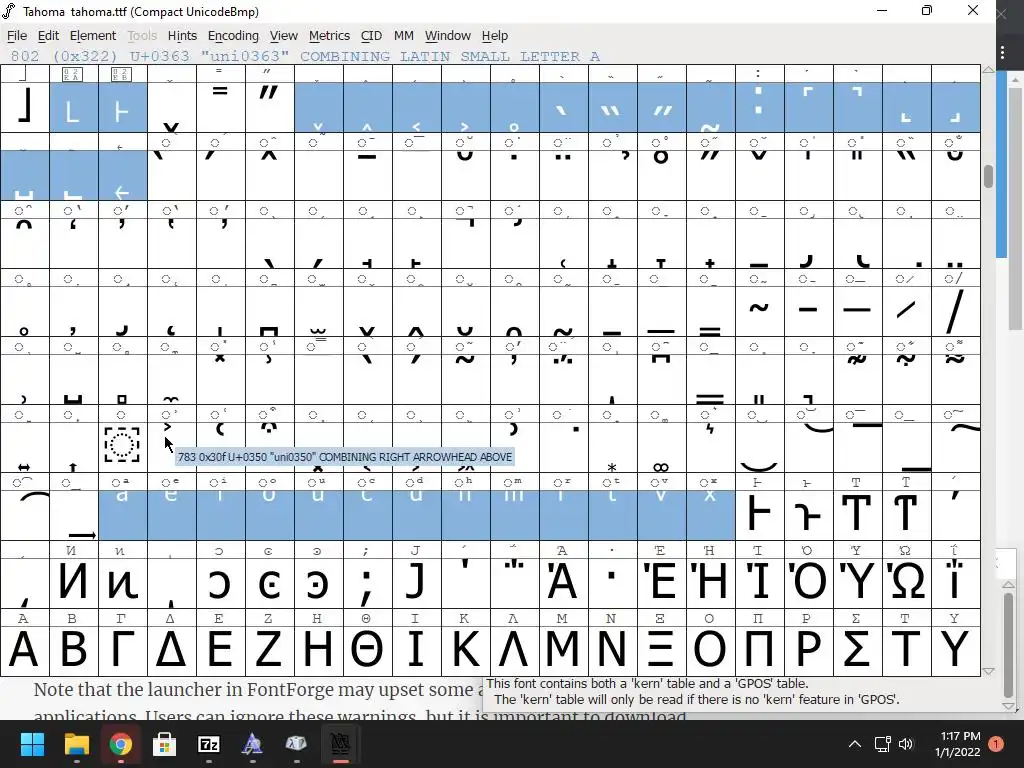Select the asterisk below combining glyph cell

tap(613, 445)
